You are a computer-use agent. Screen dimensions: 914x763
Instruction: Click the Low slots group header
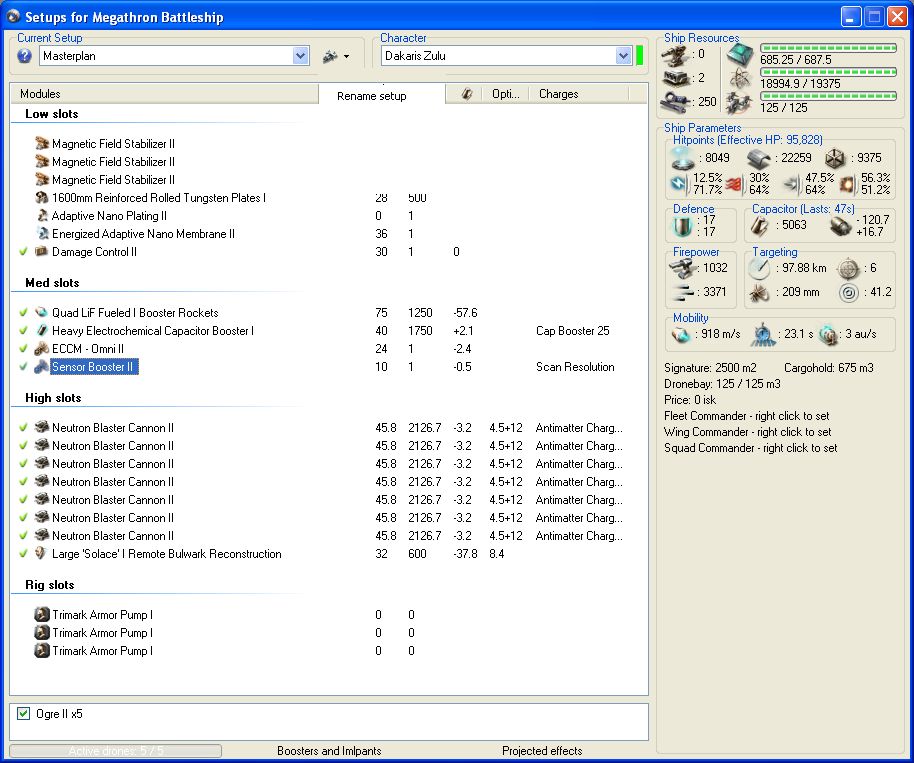tap(52, 114)
